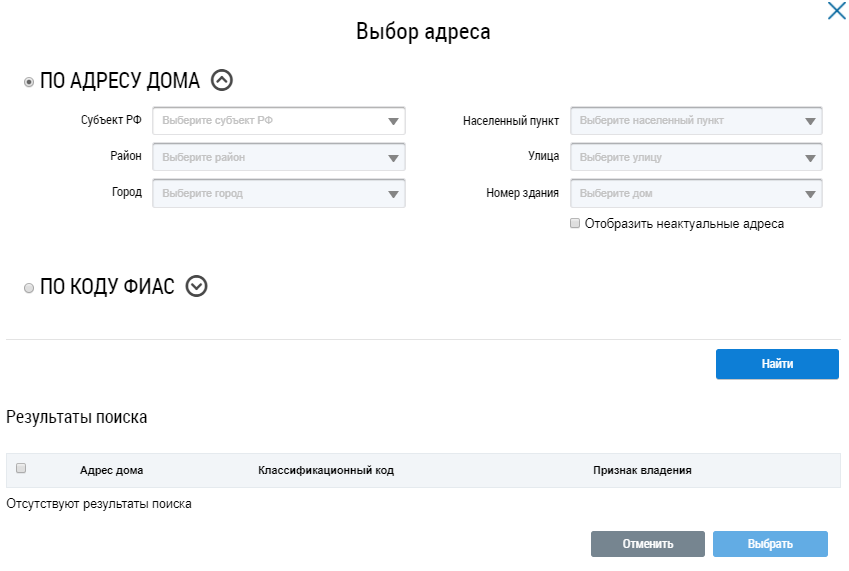
Task: Click the Адрес дома column header
Action: click(x=111, y=470)
